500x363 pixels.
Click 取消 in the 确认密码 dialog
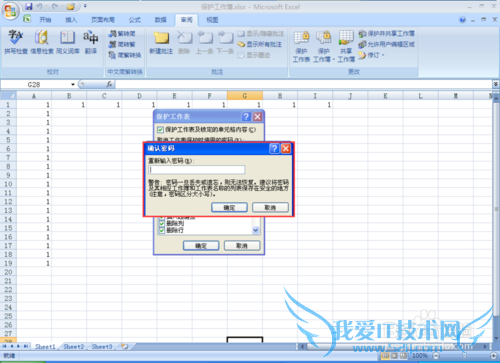(270, 207)
